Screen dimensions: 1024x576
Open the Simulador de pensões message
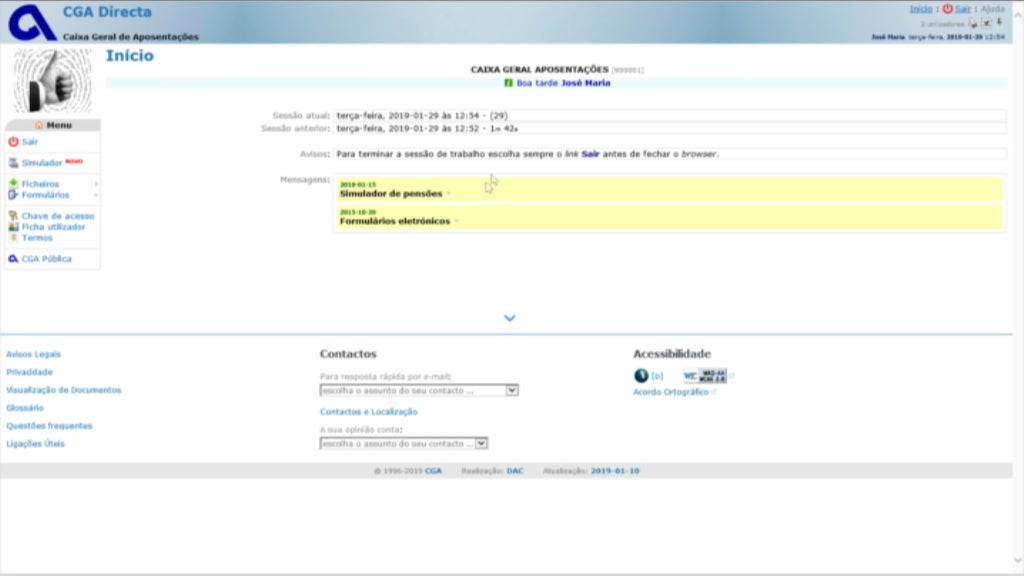[x=393, y=193]
